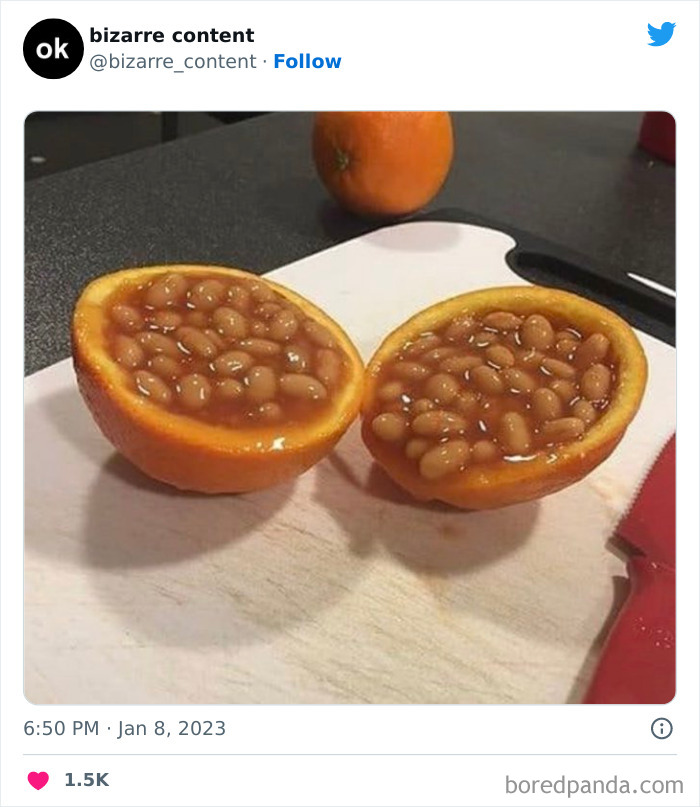Click the @bizarre_content handle

tap(173, 61)
